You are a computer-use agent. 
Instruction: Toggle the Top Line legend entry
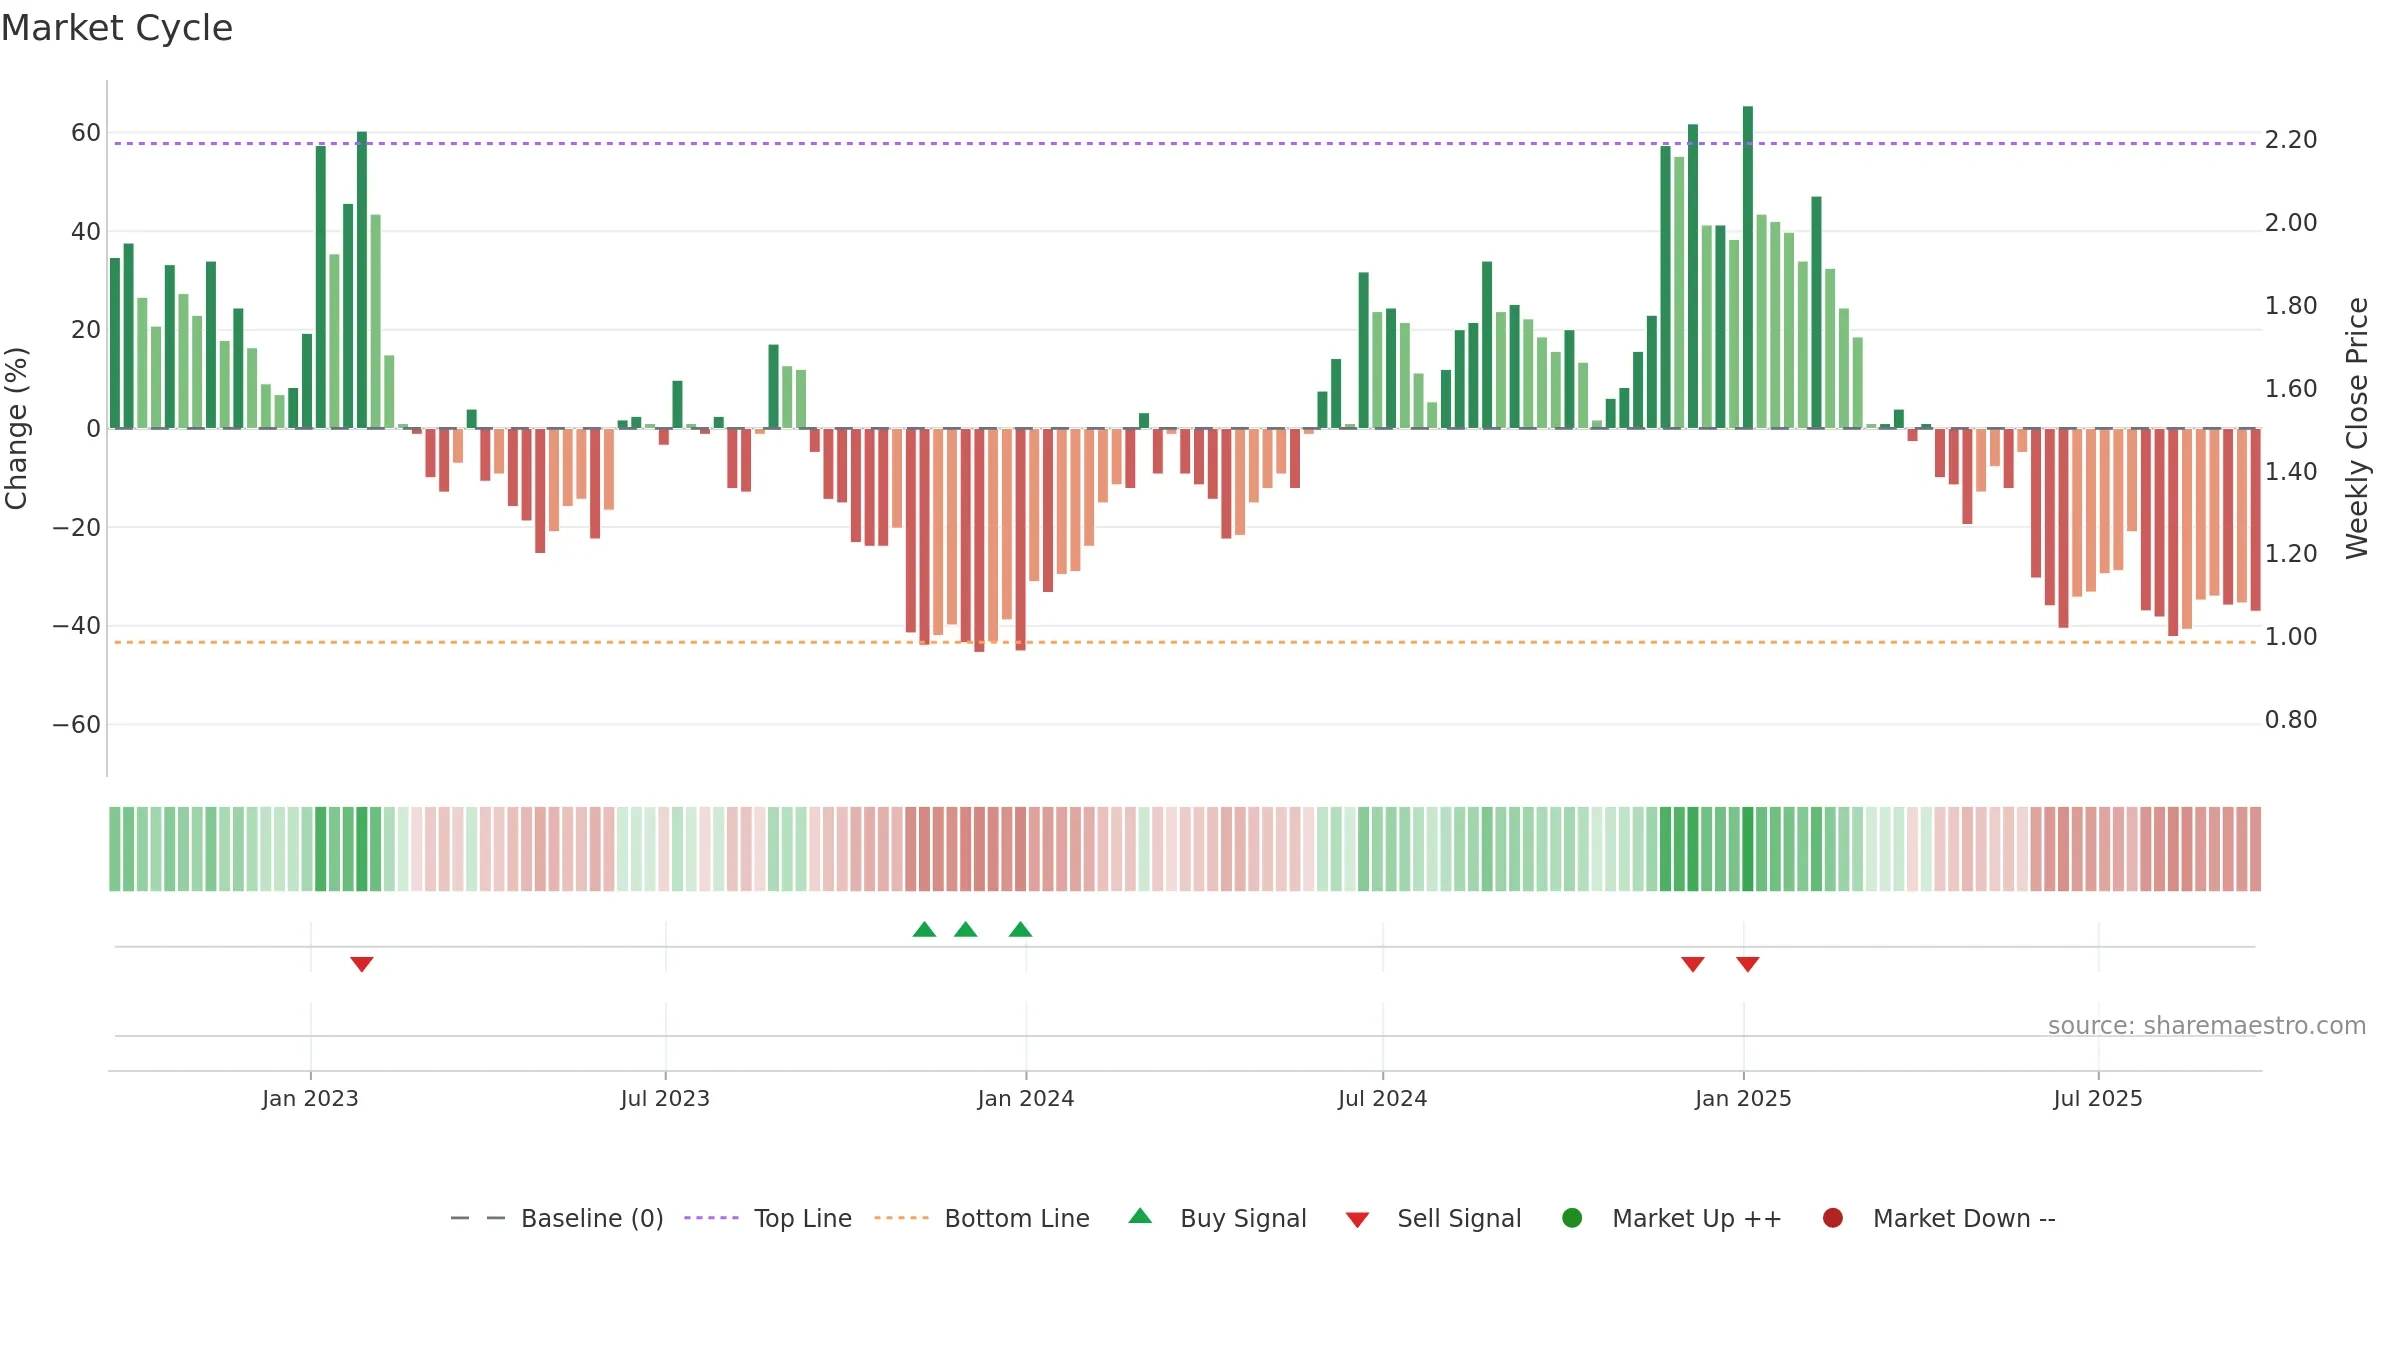[x=768, y=1218]
